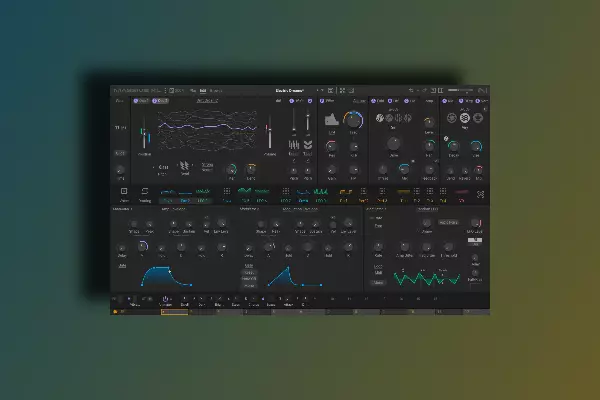
Task: Click the red modulator tab at far right
Action: tap(461, 194)
